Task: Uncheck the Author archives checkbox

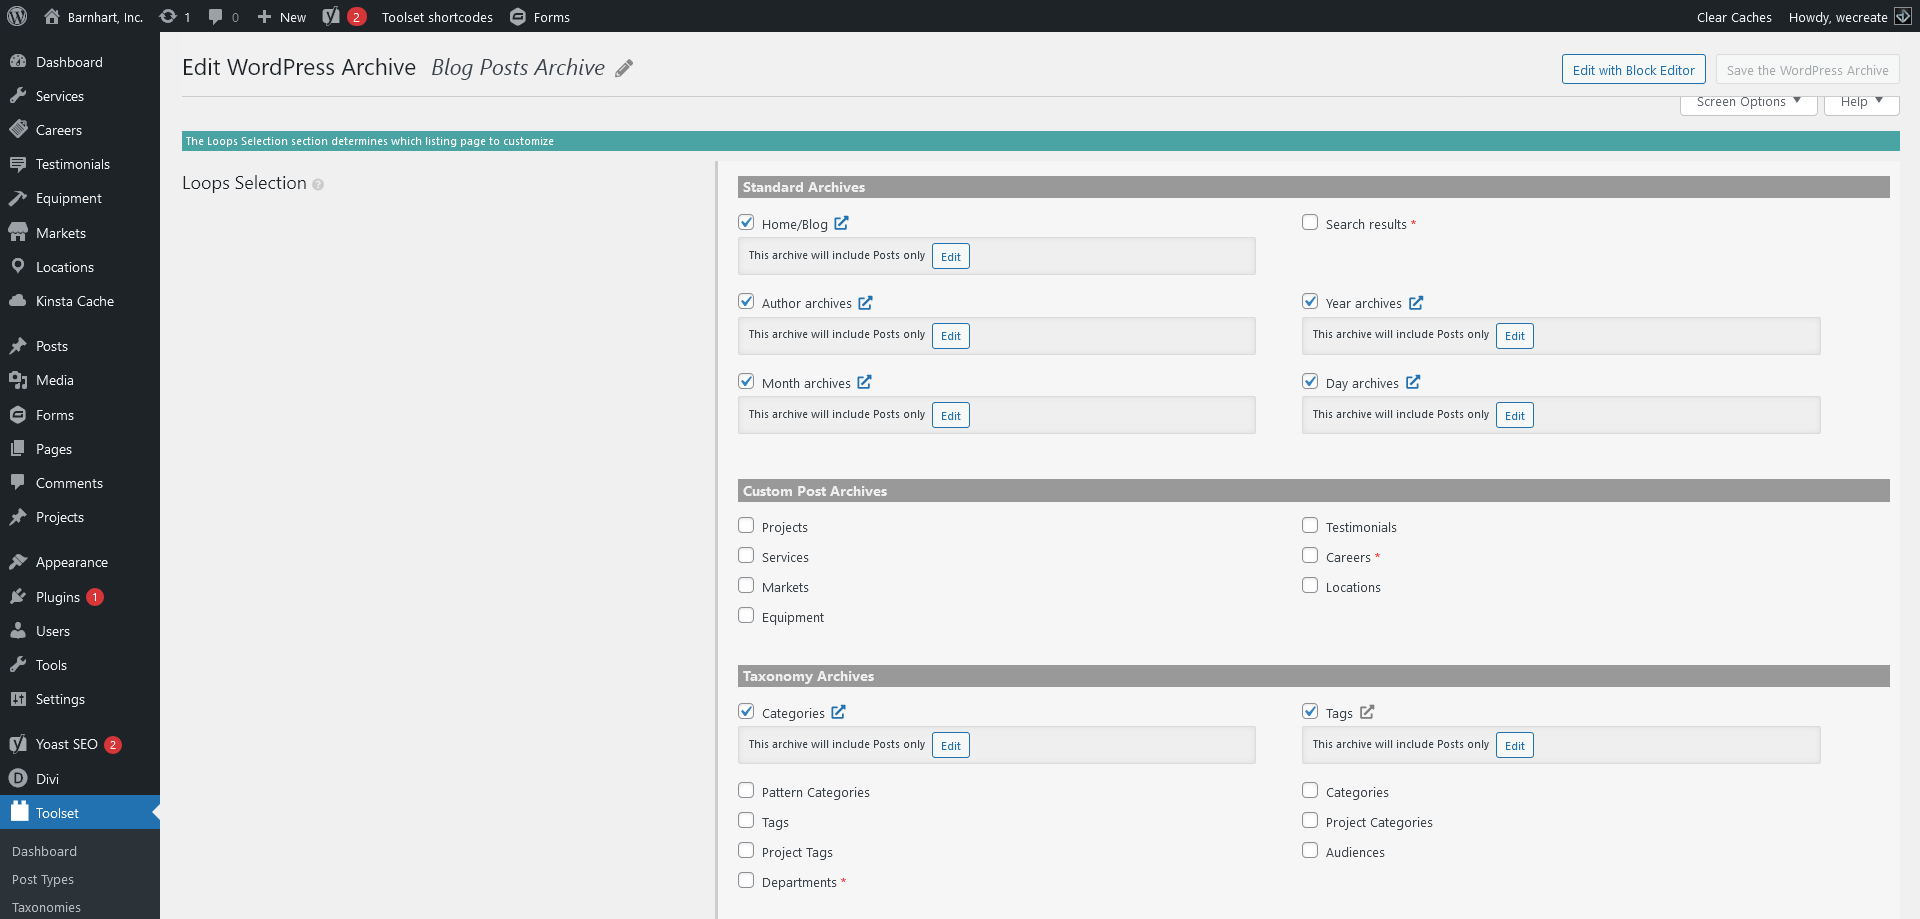Action: pyautogui.click(x=746, y=301)
